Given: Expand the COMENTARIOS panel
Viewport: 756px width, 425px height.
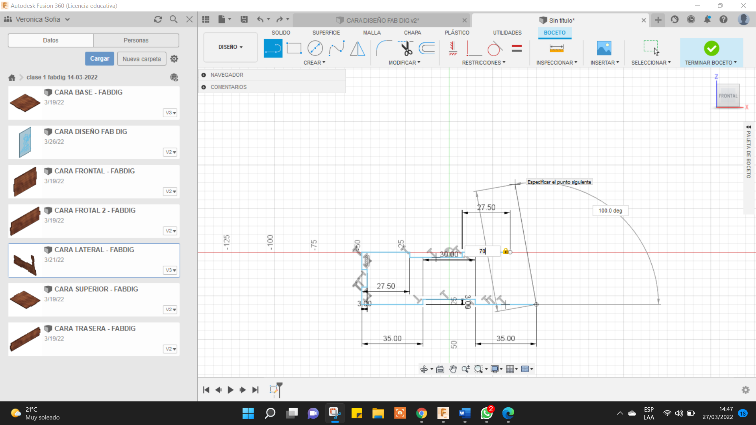Looking at the screenshot, I should coord(203,87).
